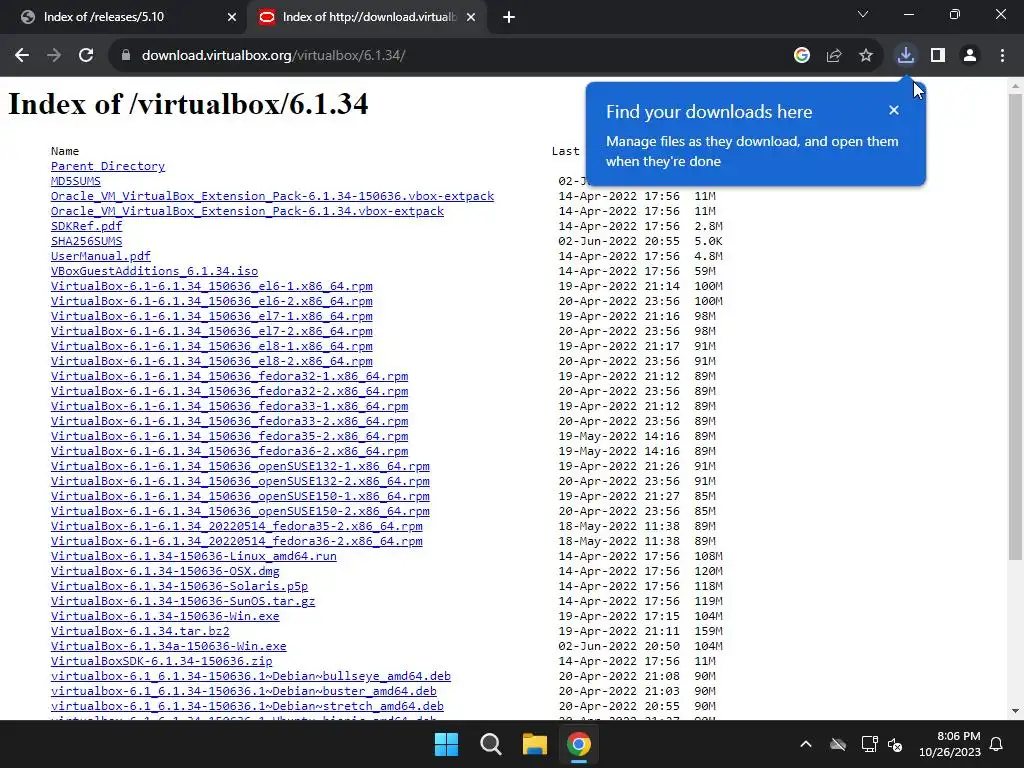
Task: Open the notifications bell
Action: 997,744
